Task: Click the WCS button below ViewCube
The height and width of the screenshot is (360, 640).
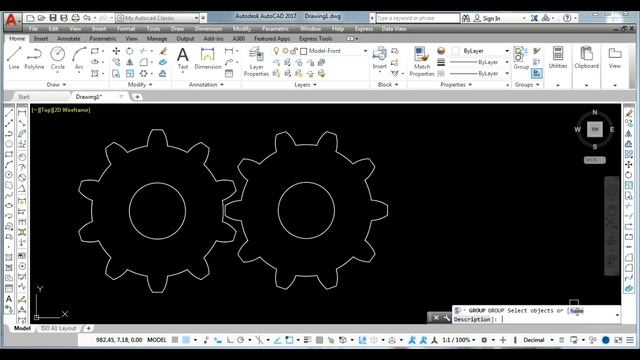Action: click(595, 160)
